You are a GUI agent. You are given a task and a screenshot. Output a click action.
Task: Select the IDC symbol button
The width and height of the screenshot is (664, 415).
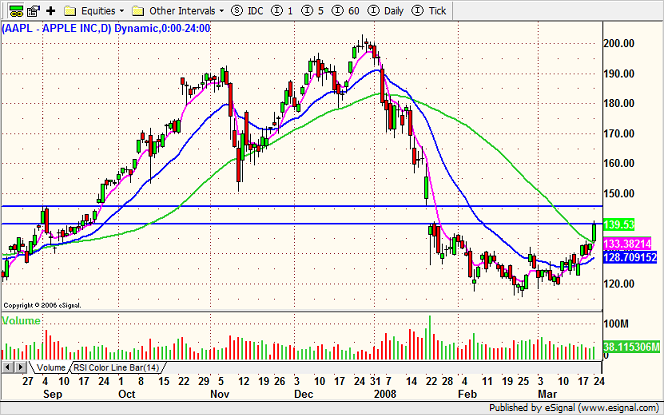[x=247, y=11]
